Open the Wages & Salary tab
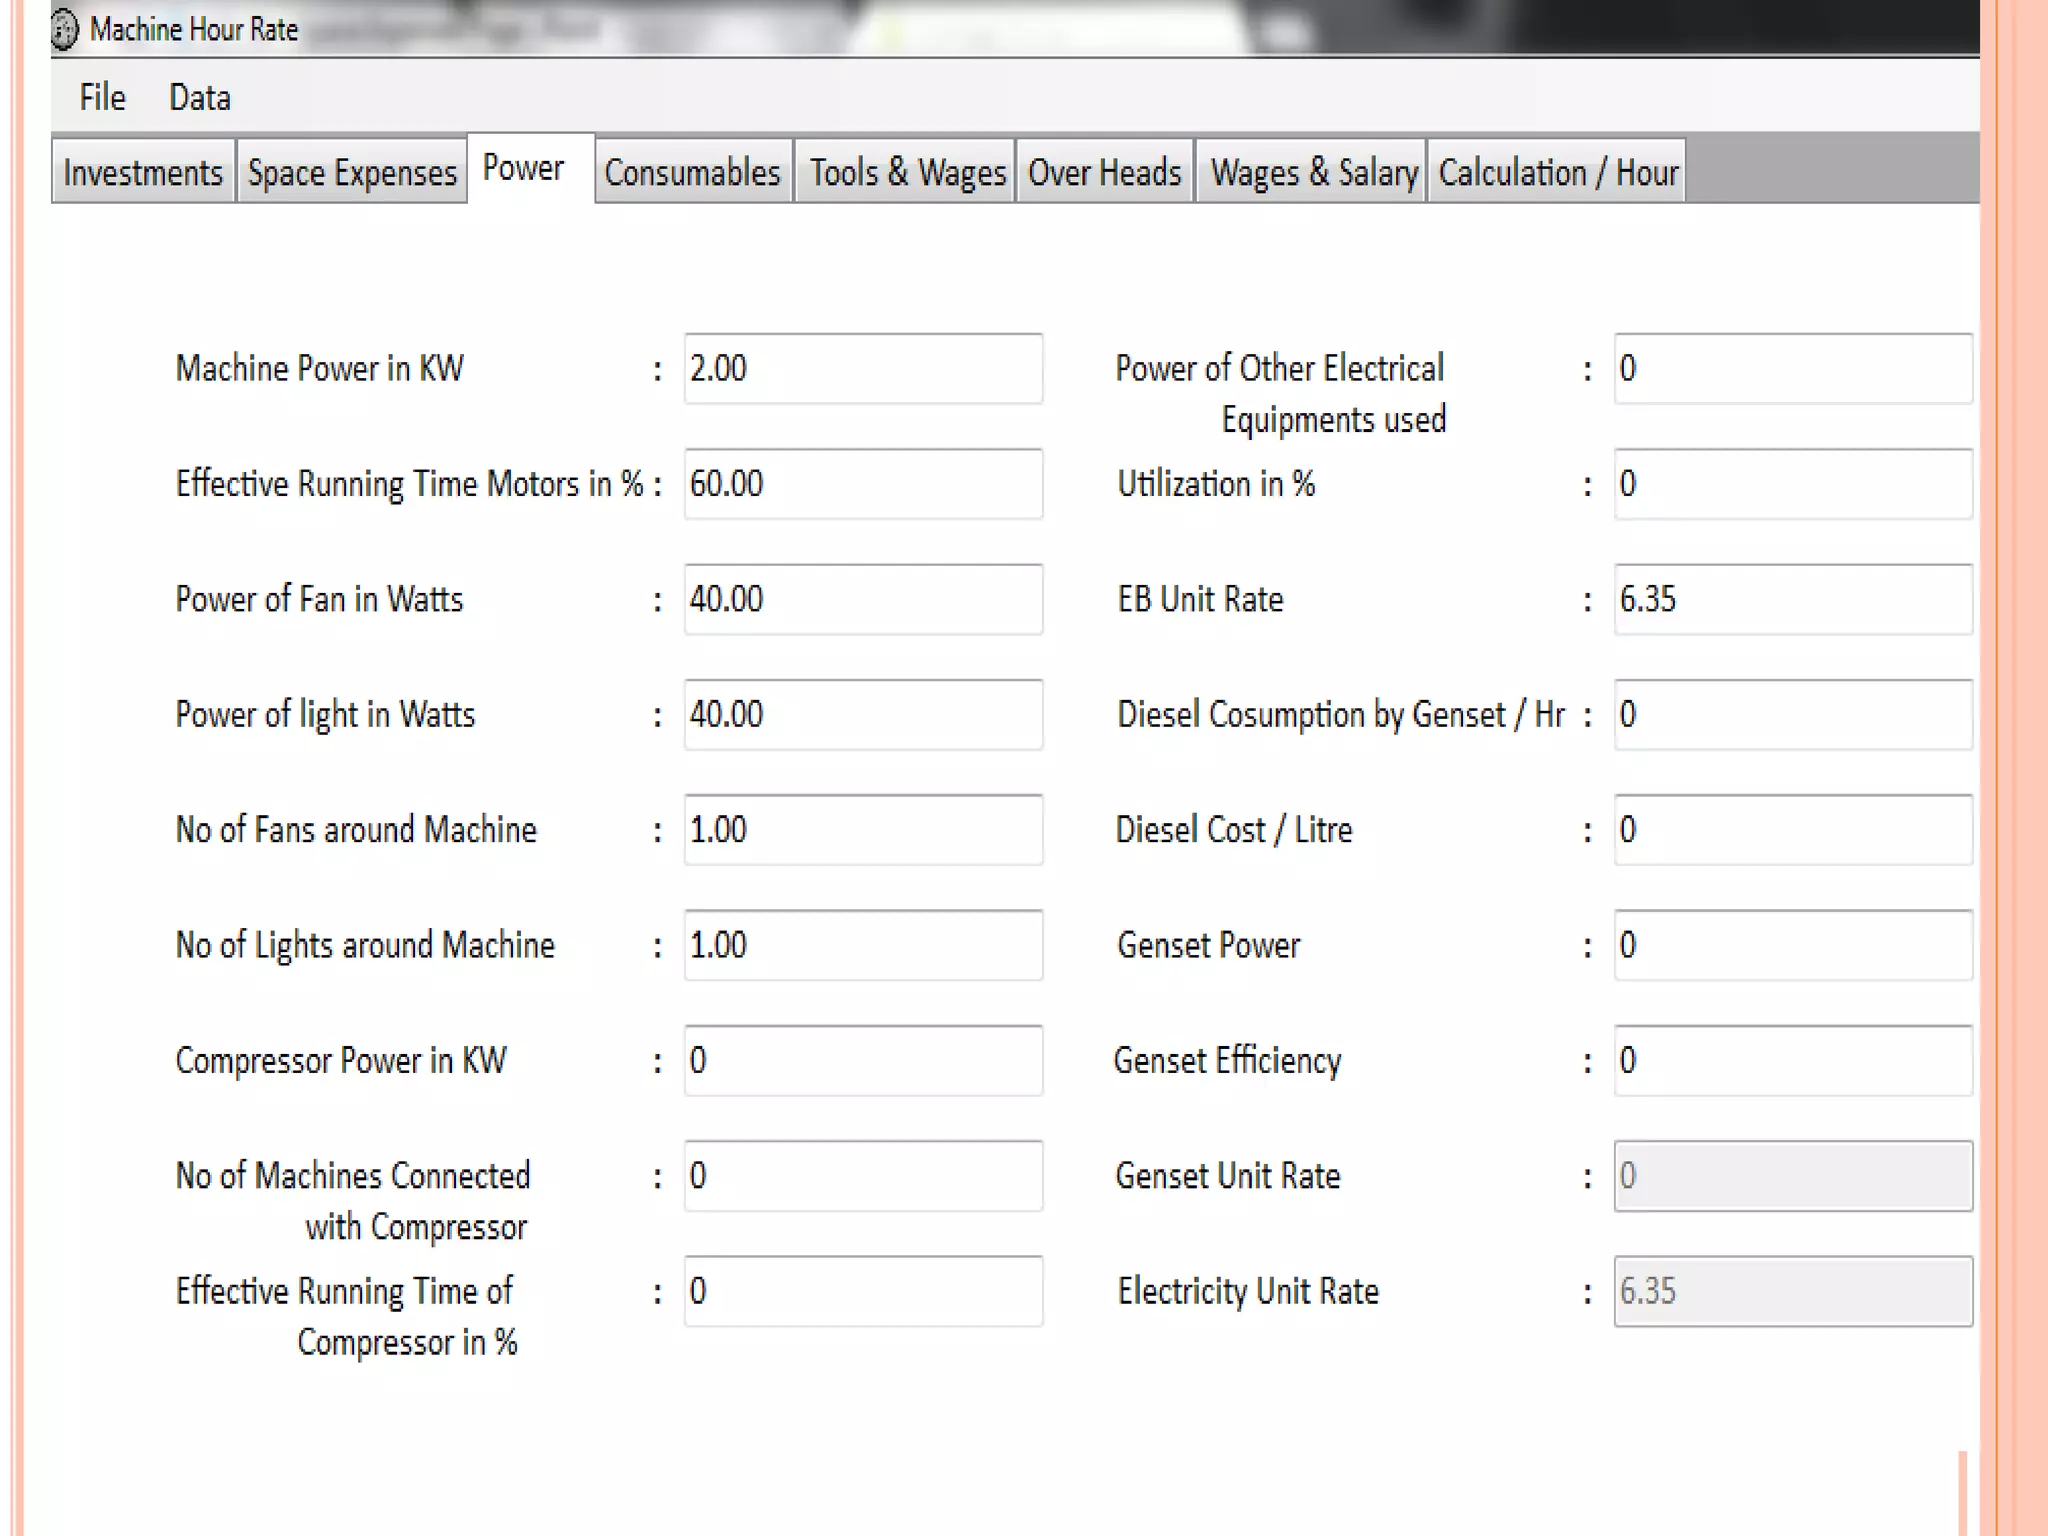The image size is (2048, 1536). tap(1313, 172)
